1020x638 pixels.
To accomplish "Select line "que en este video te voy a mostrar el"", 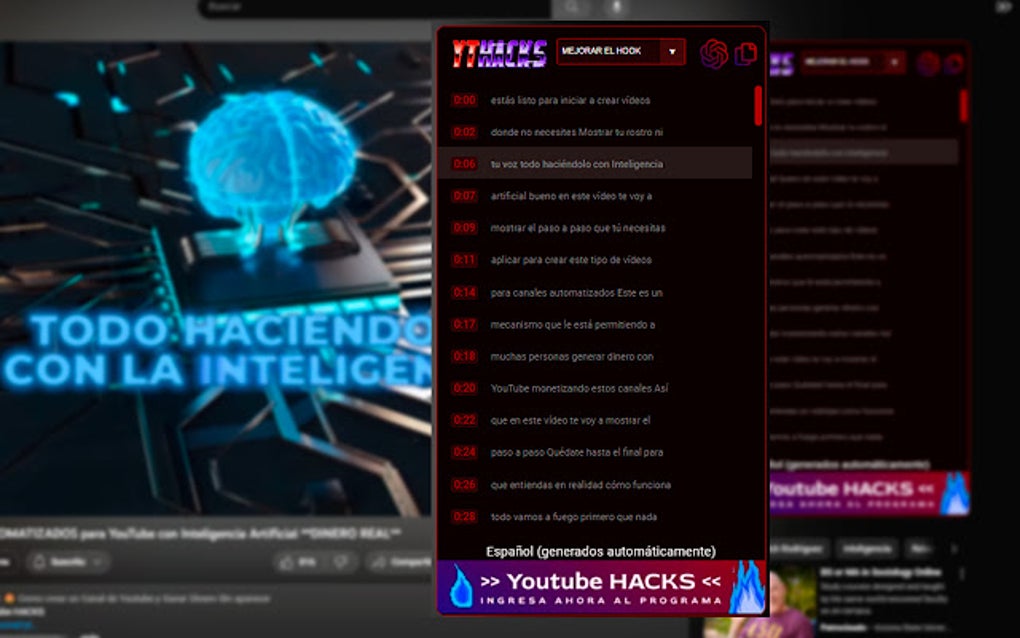I will pos(570,420).
